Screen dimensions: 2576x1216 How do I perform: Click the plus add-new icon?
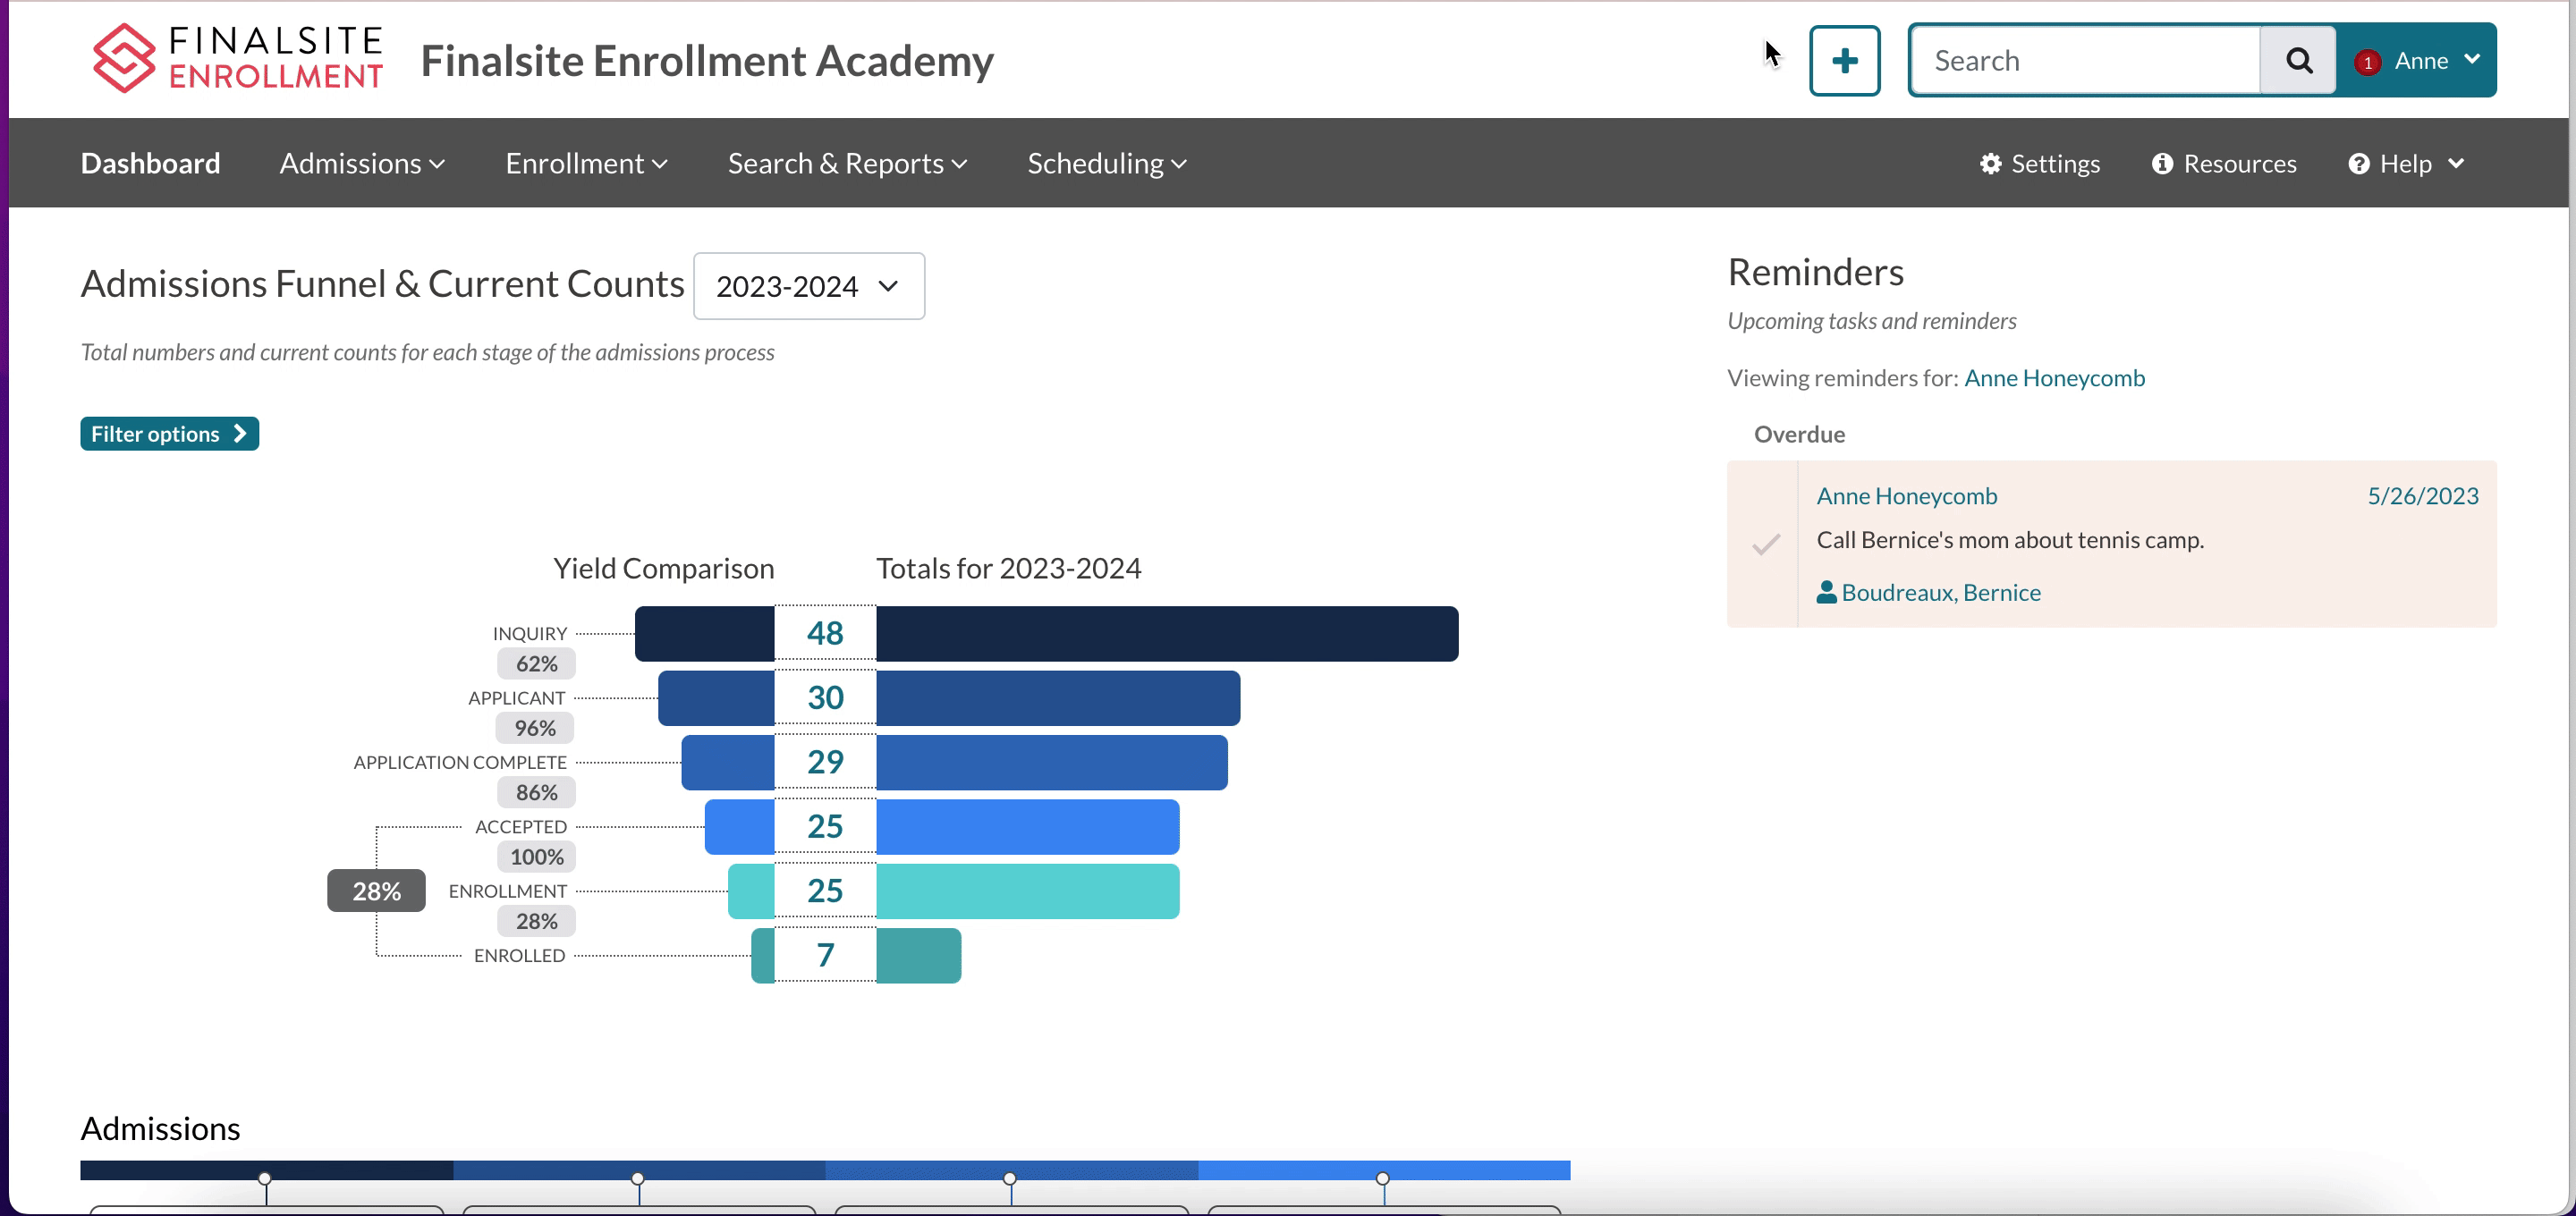[1844, 61]
